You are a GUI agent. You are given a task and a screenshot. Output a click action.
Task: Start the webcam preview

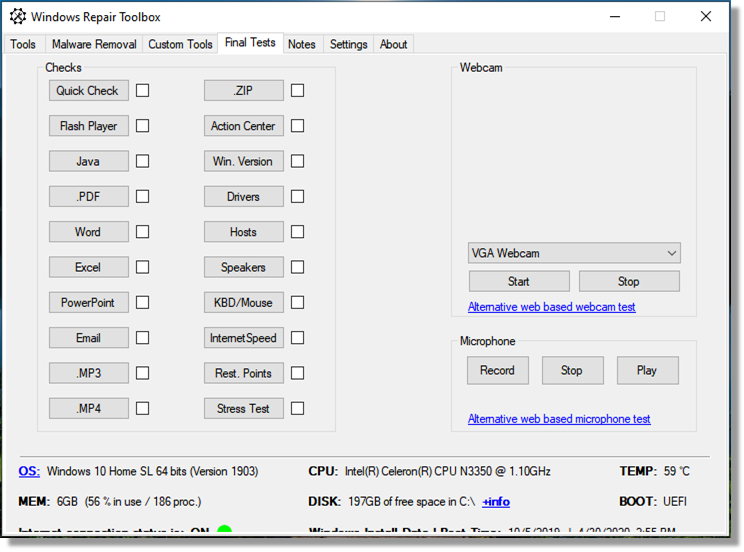coord(519,281)
